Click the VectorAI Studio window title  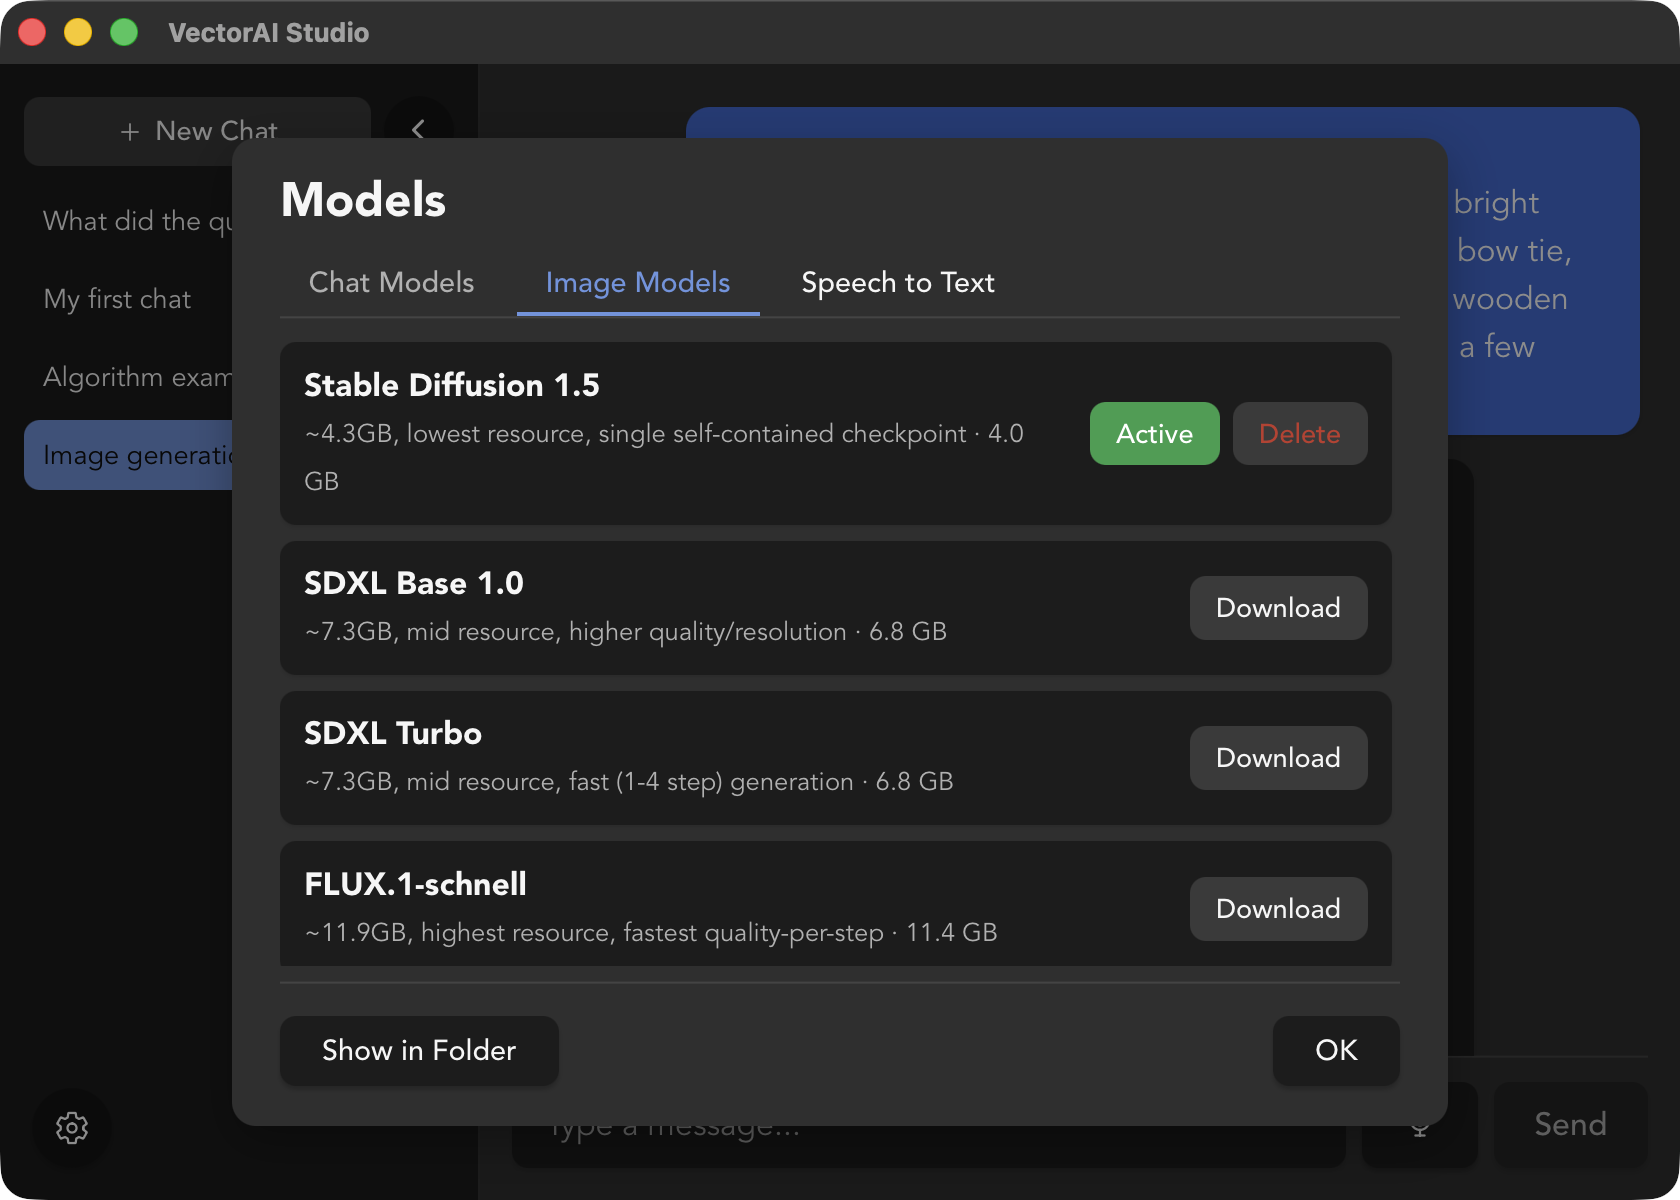(269, 33)
